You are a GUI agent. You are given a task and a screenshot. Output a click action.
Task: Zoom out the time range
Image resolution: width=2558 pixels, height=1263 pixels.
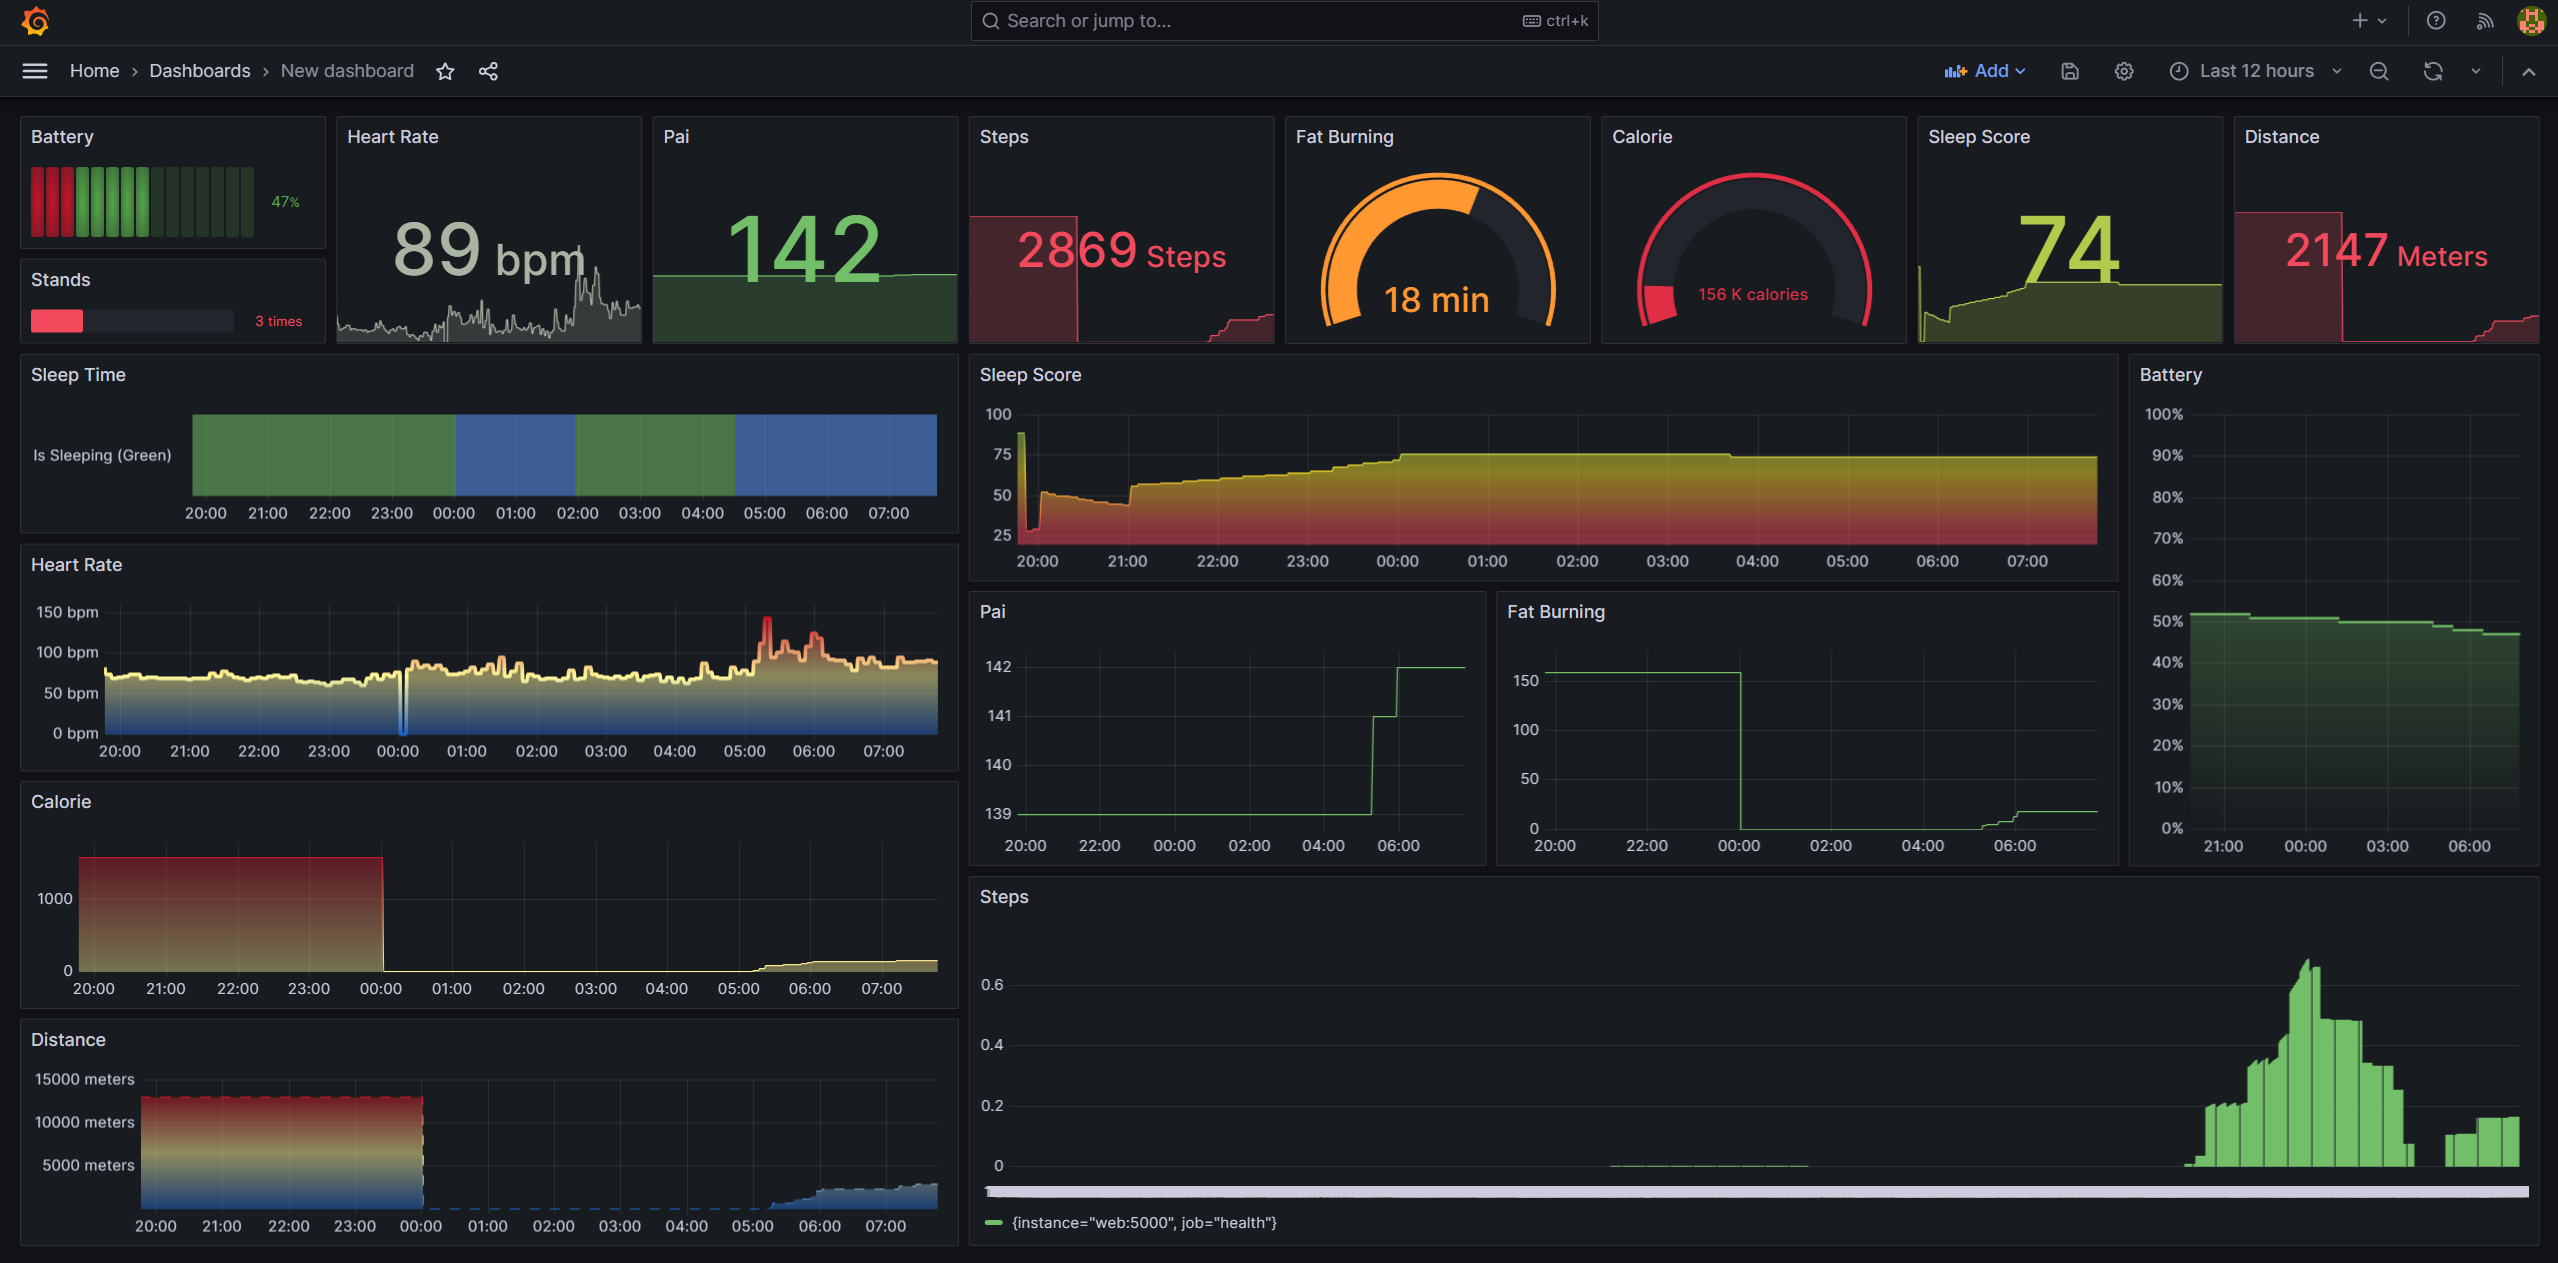(2379, 71)
